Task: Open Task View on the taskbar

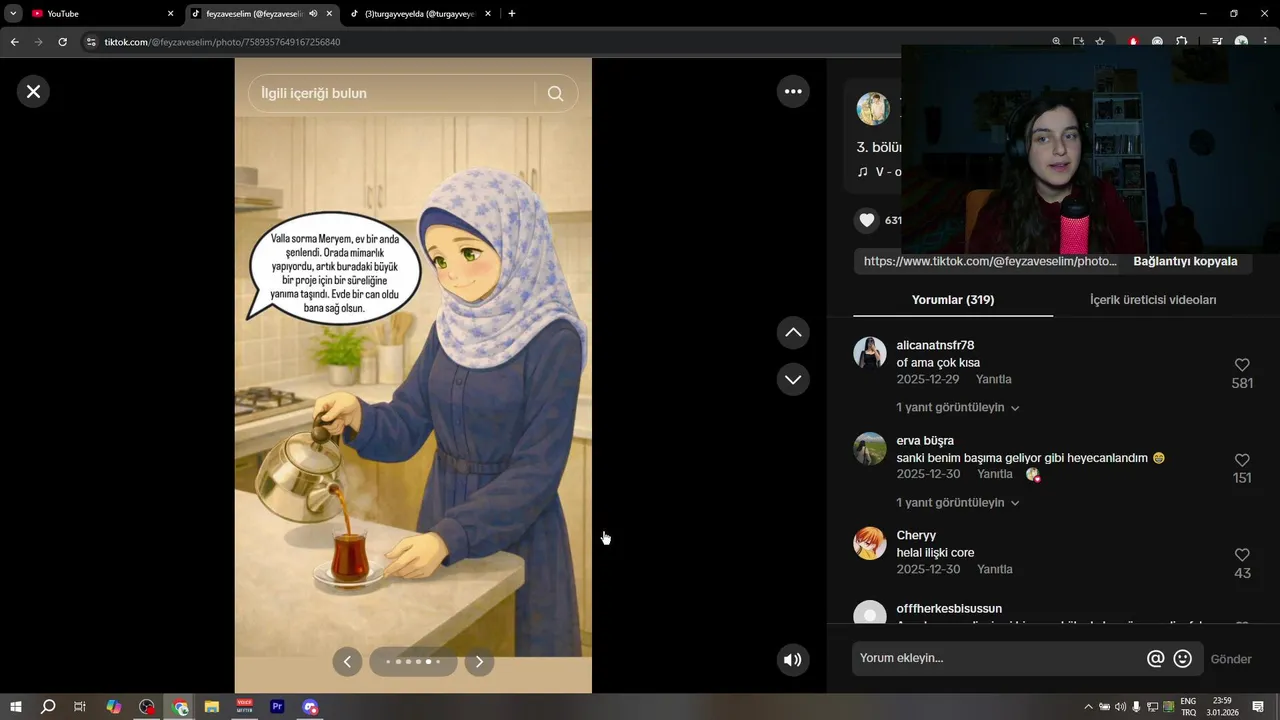Action: coord(80,707)
